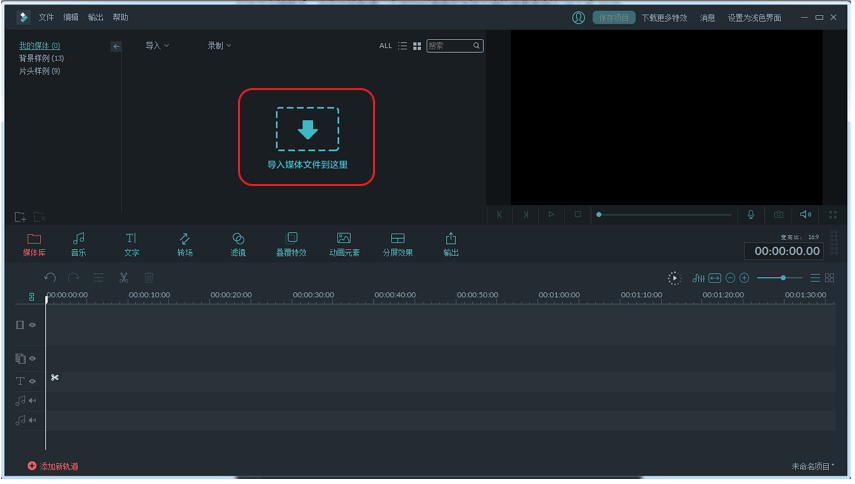Screen dimensions: 855x484
Task: Expand the 录制 record dropdown
Action: [219, 46]
